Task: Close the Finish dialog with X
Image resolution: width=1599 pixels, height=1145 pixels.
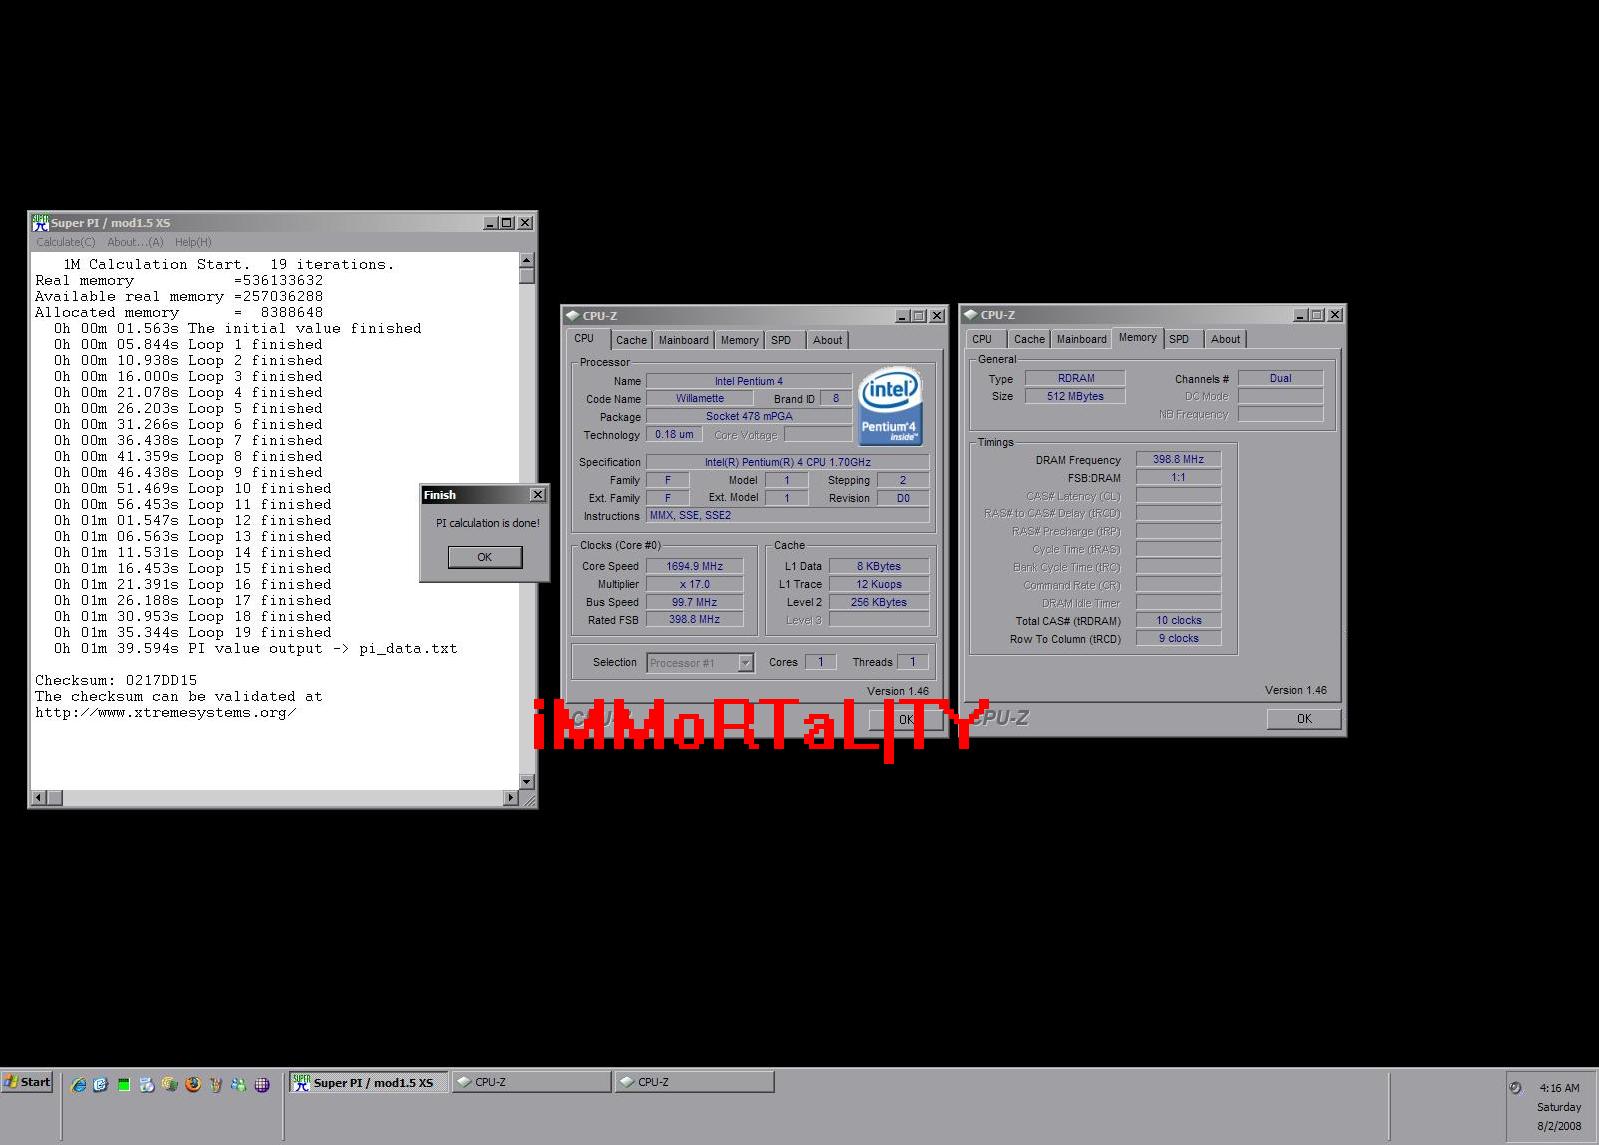Action: tap(537, 494)
